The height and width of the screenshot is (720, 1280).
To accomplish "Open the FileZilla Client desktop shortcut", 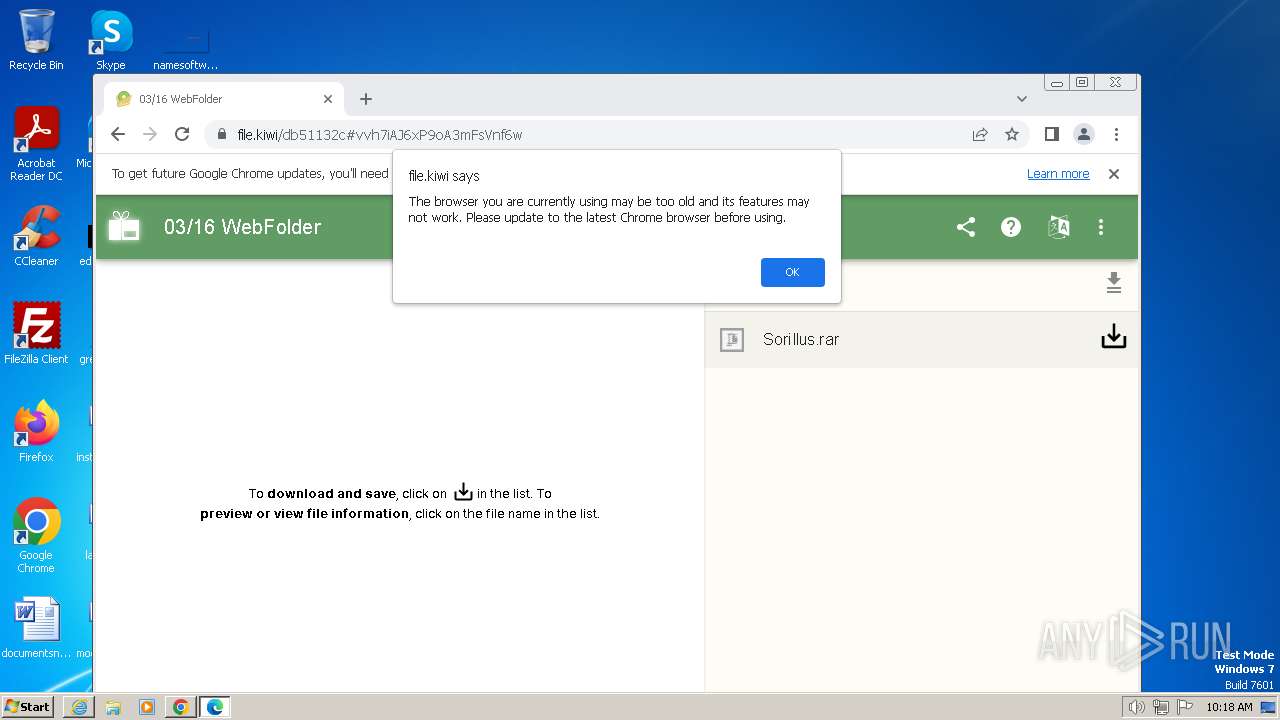I will click(36, 333).
